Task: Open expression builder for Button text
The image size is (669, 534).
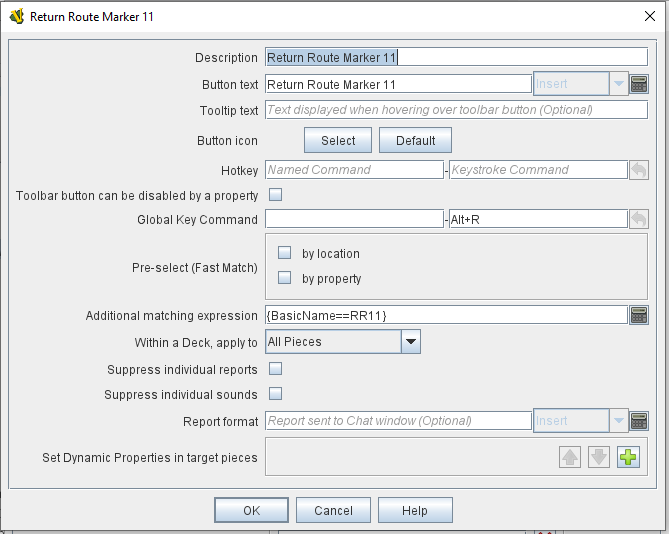Action: pyautogui.click(x=639, y=84)
